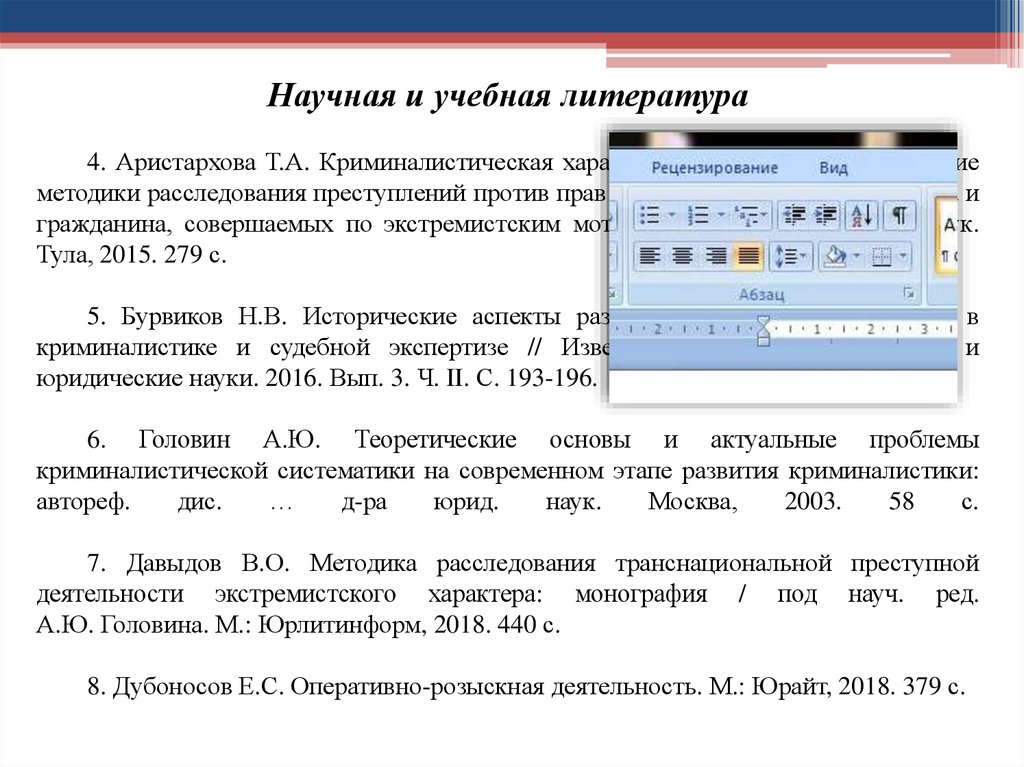
Task: Apply borders with the borders icon
Action: [x=882, y=255]
